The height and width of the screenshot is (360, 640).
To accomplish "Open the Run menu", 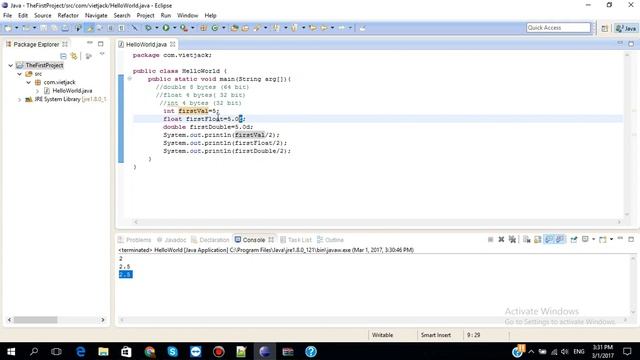I will 166,16.
